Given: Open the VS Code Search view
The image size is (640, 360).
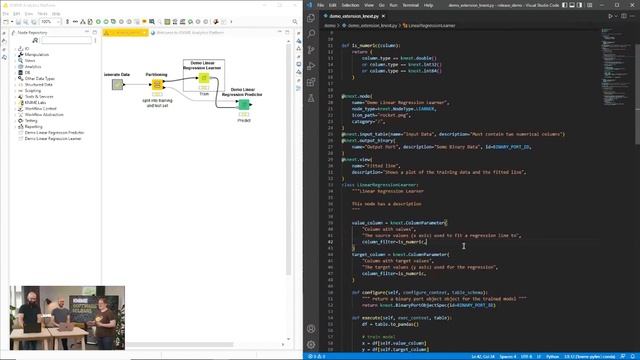Looking at the screenshot, I should point(311,34).
